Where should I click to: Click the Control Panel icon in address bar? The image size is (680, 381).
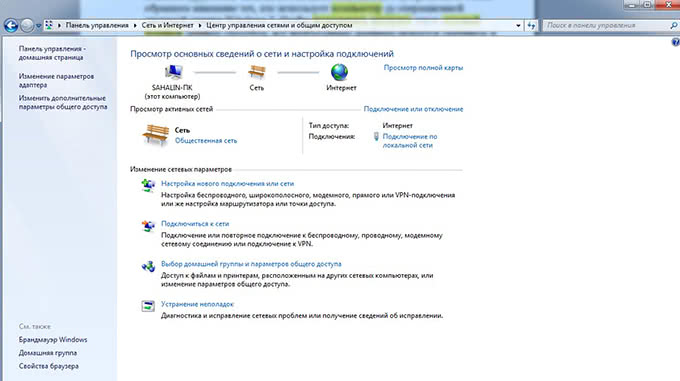point(49,26)
